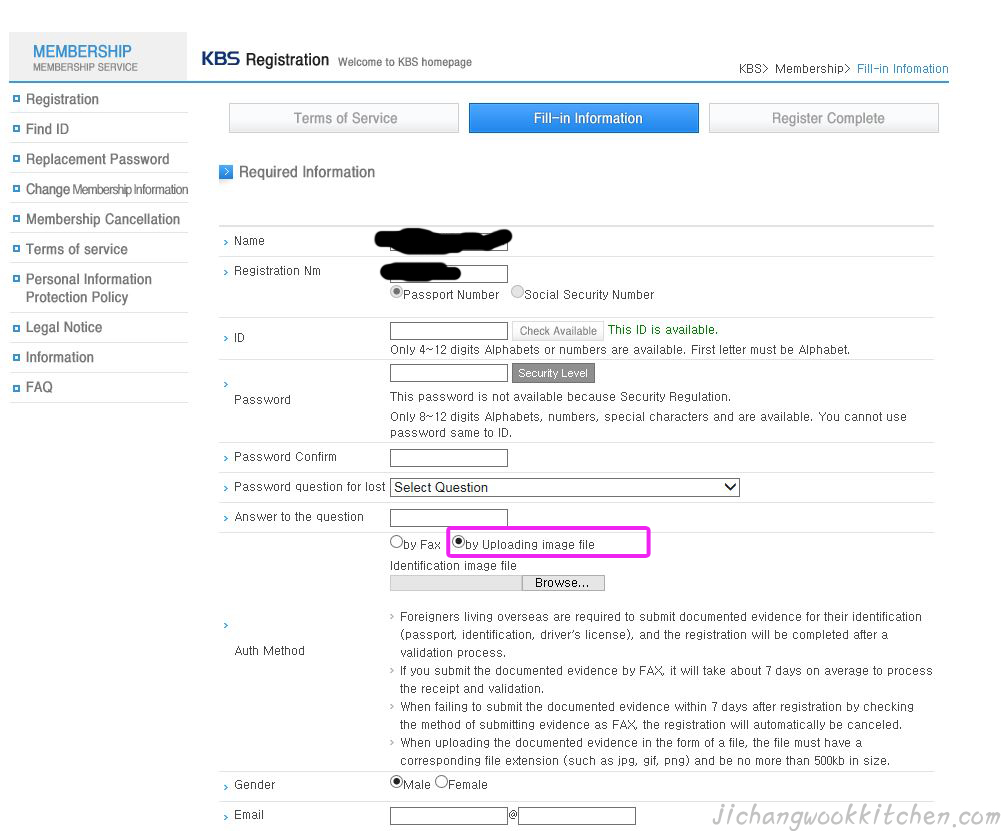Select the Male gender radio button

coord(396,782)
